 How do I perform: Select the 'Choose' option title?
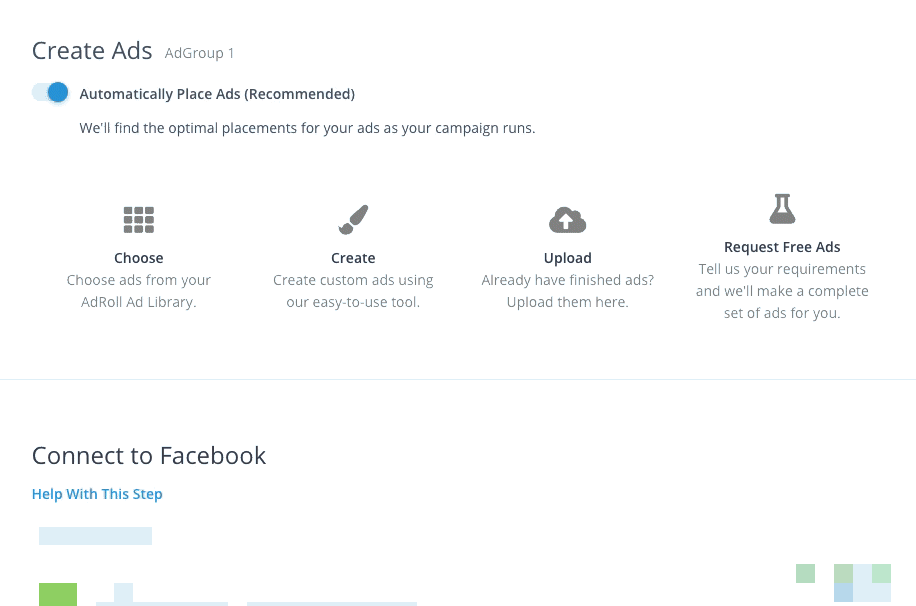coord(139,258)
